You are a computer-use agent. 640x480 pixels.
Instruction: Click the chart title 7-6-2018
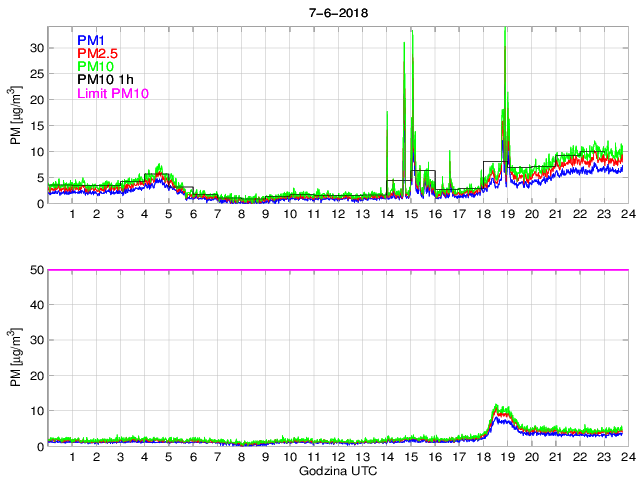point(338,13)
